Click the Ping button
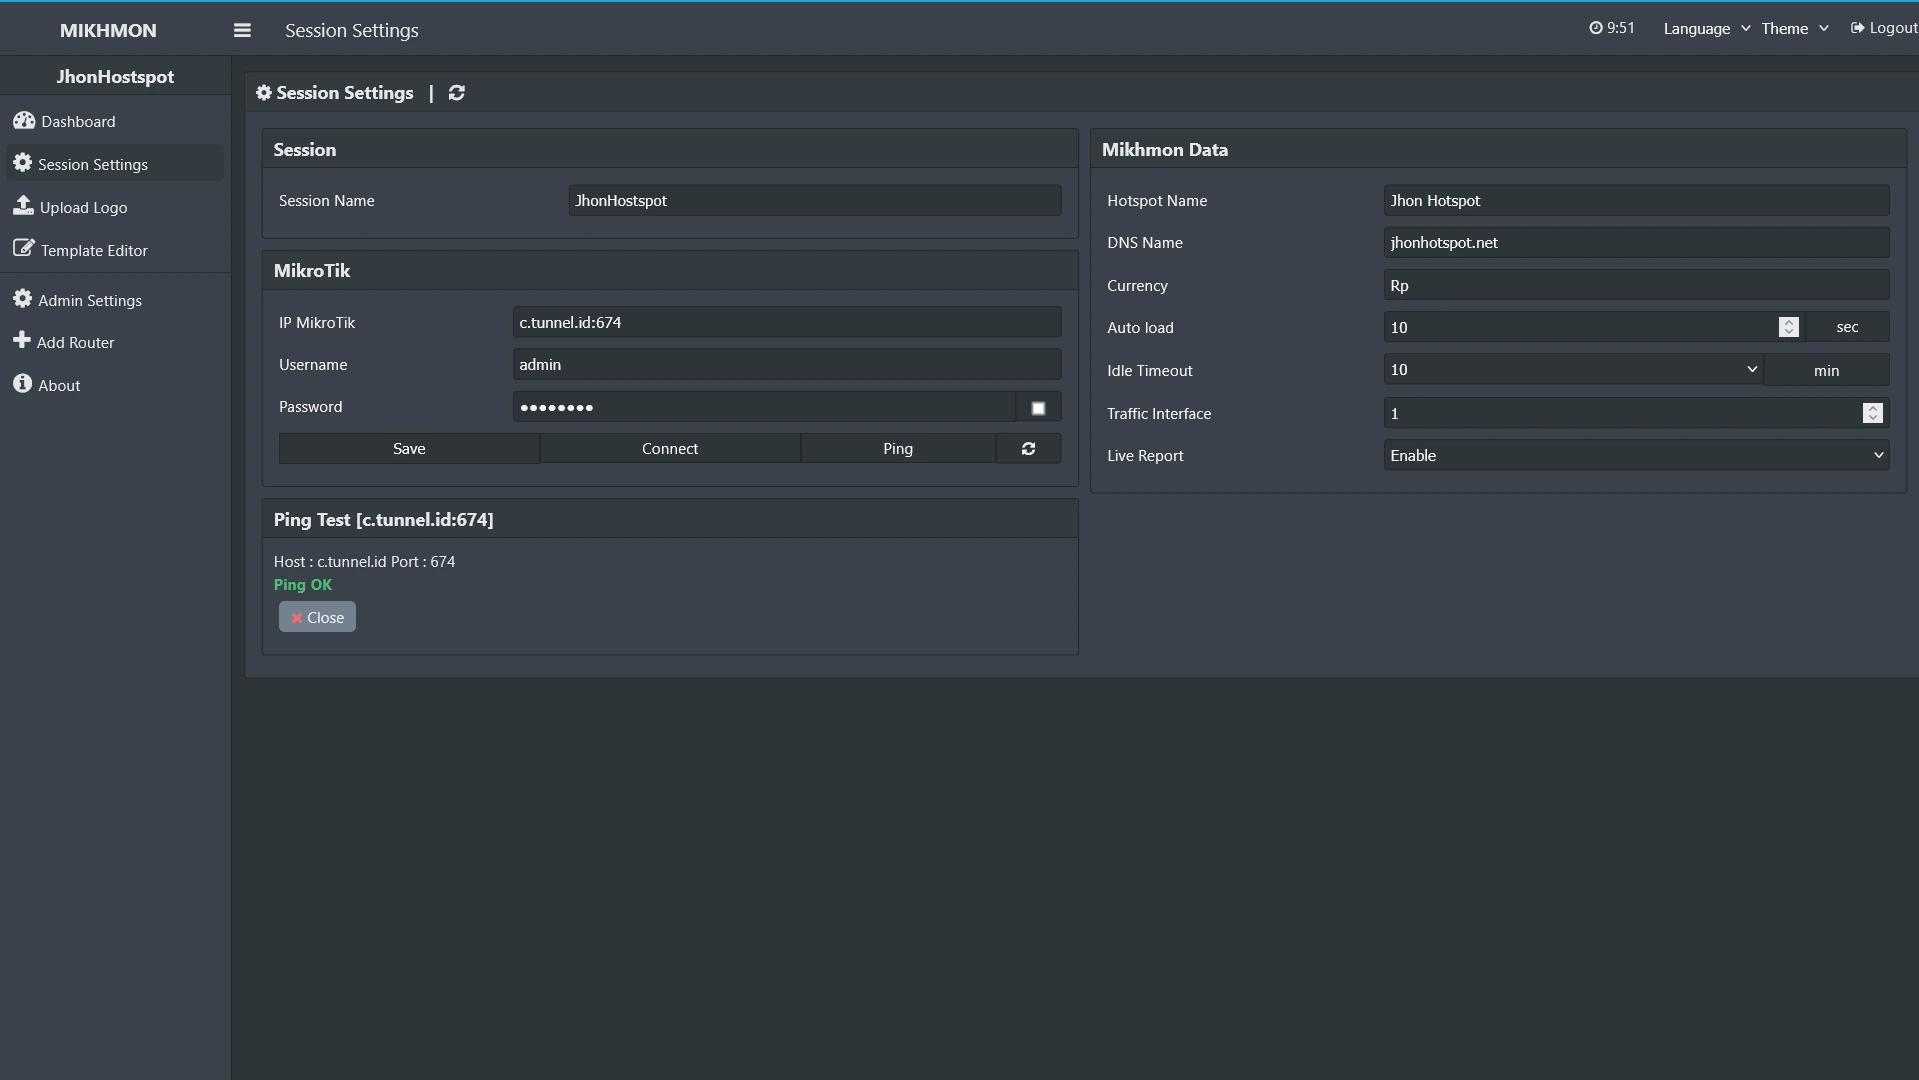The width and height of the screenshot is (1919, 1080). (x=898, y=449)
